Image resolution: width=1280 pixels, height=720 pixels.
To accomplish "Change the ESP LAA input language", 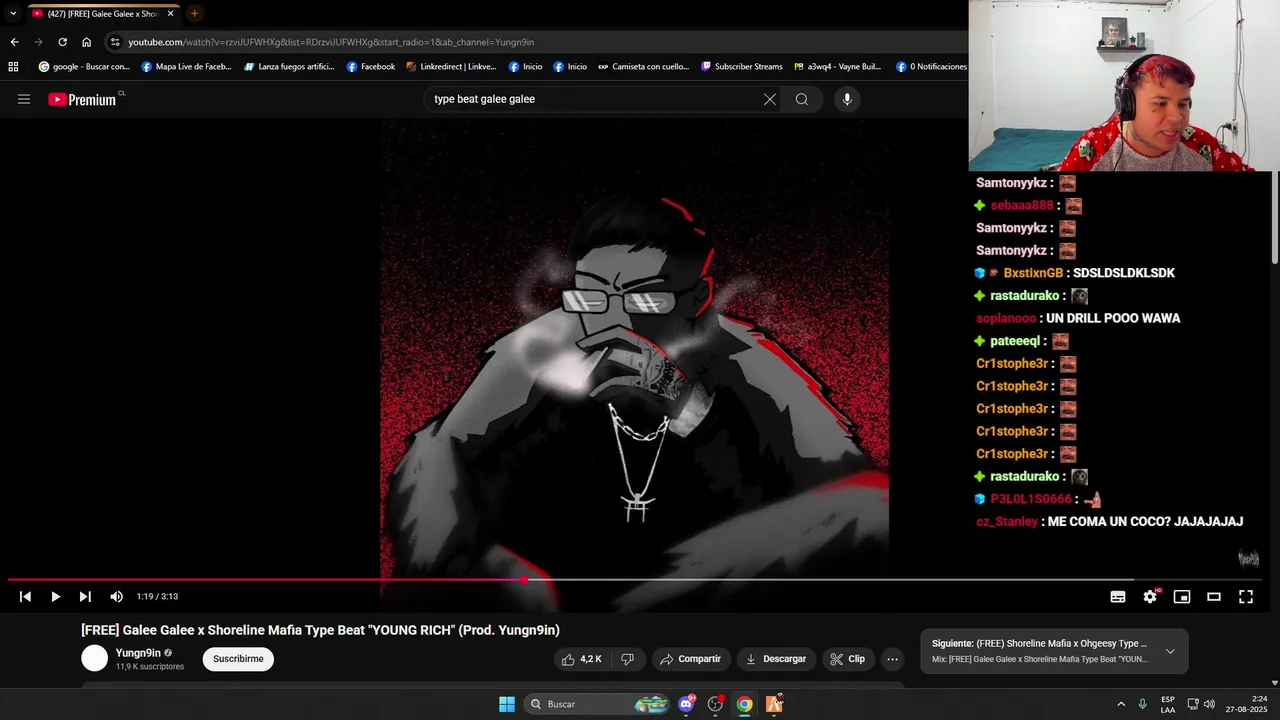I will (x=1168, y=704).
